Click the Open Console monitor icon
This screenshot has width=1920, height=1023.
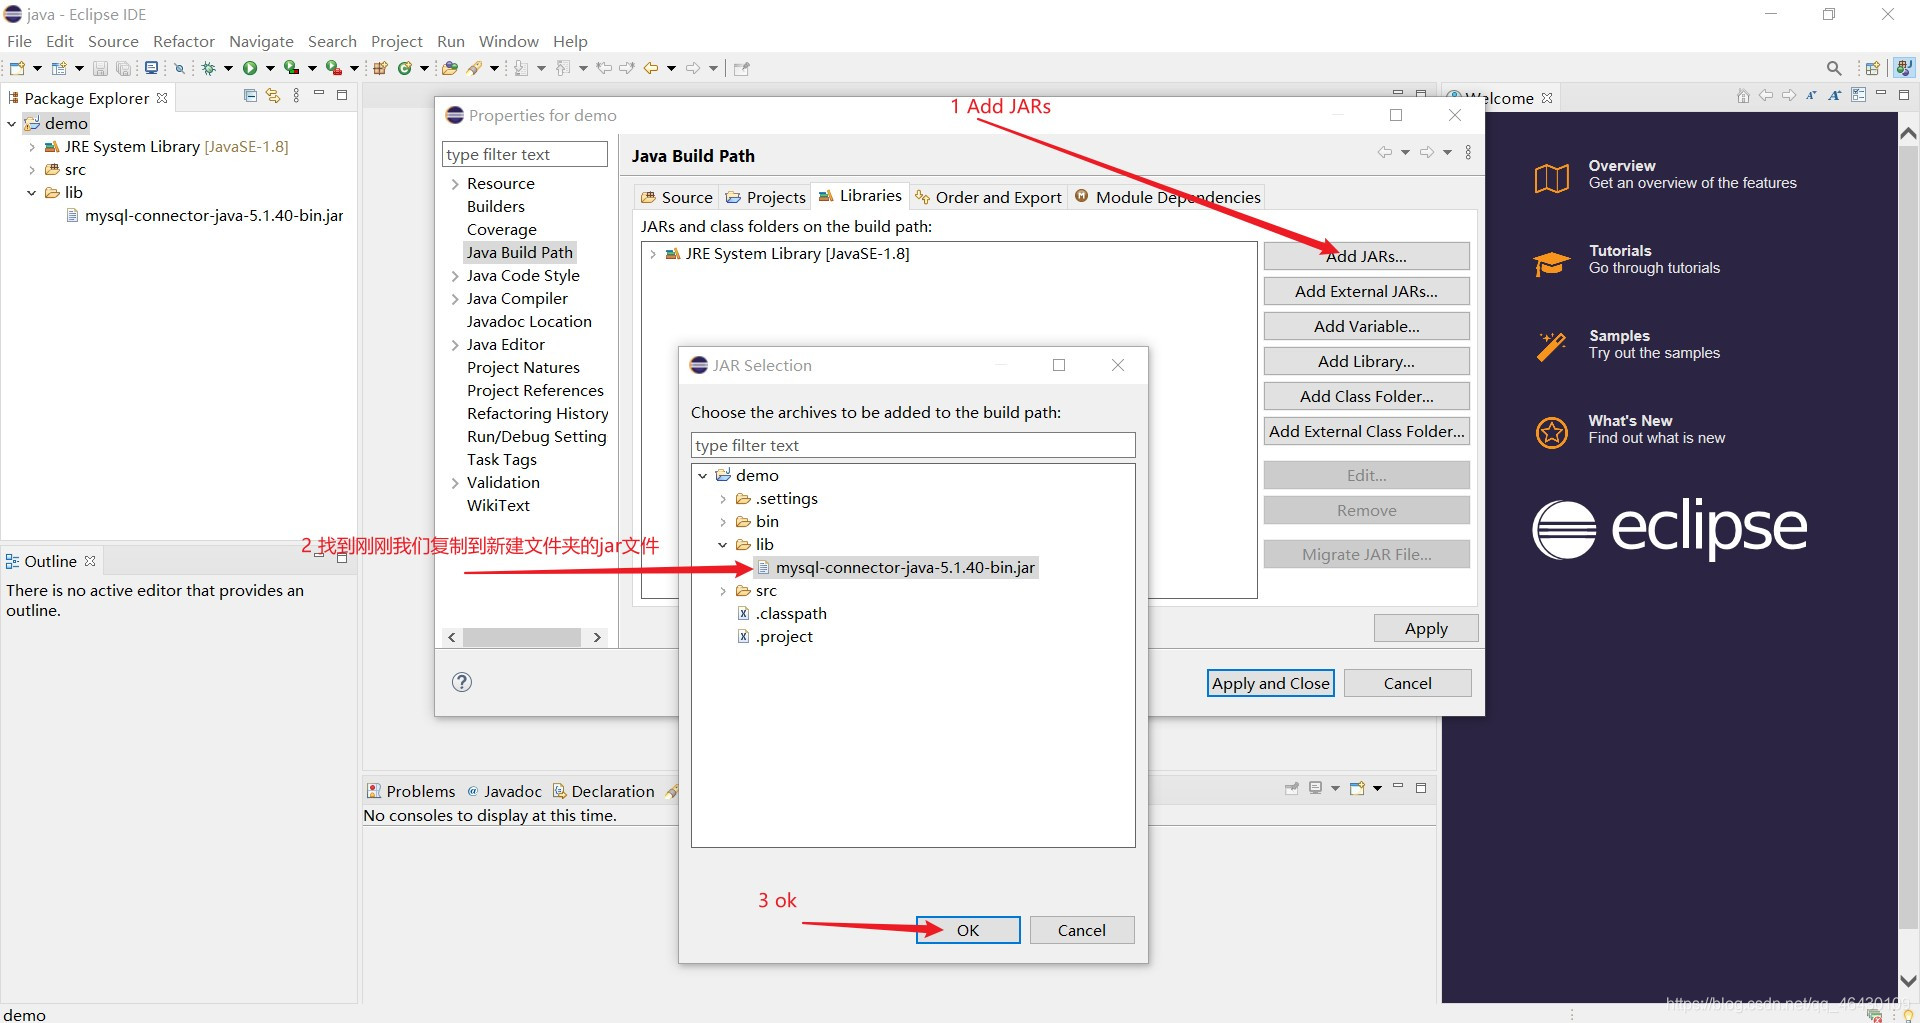151,68
